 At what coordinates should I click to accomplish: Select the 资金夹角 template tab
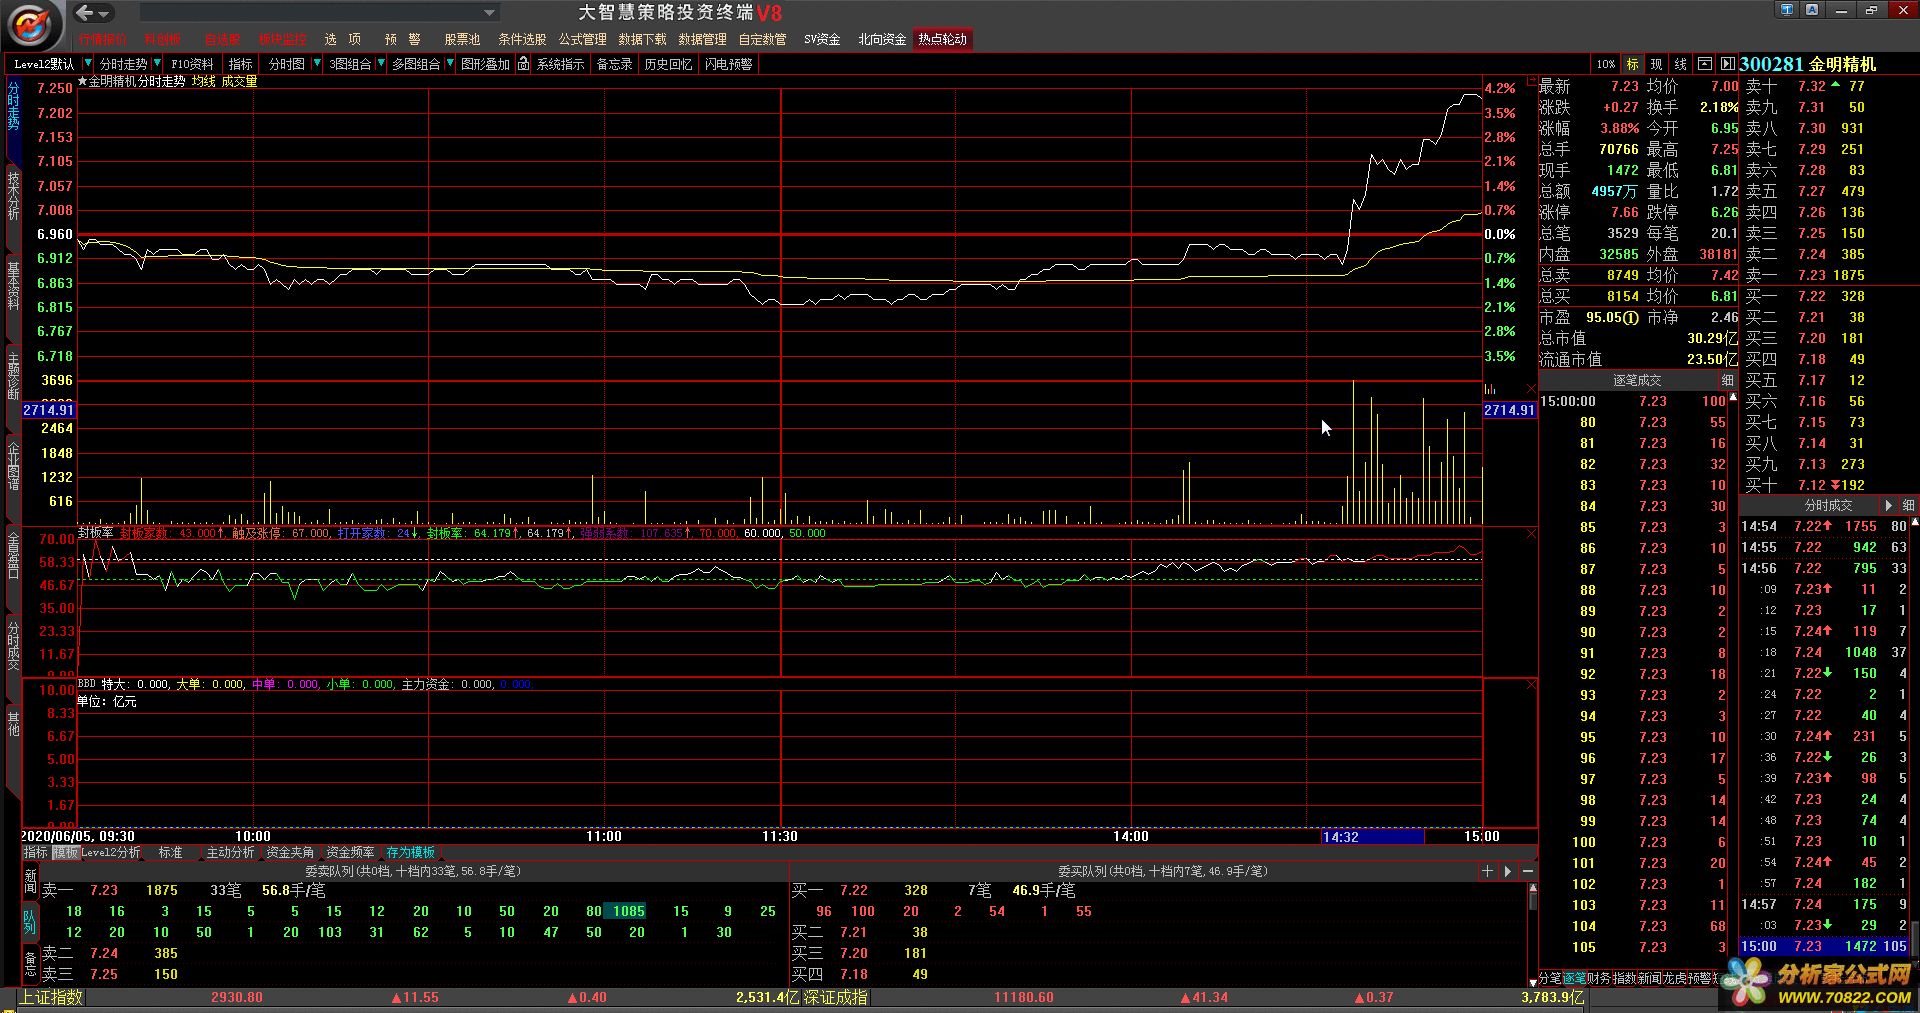pos(290,852)
